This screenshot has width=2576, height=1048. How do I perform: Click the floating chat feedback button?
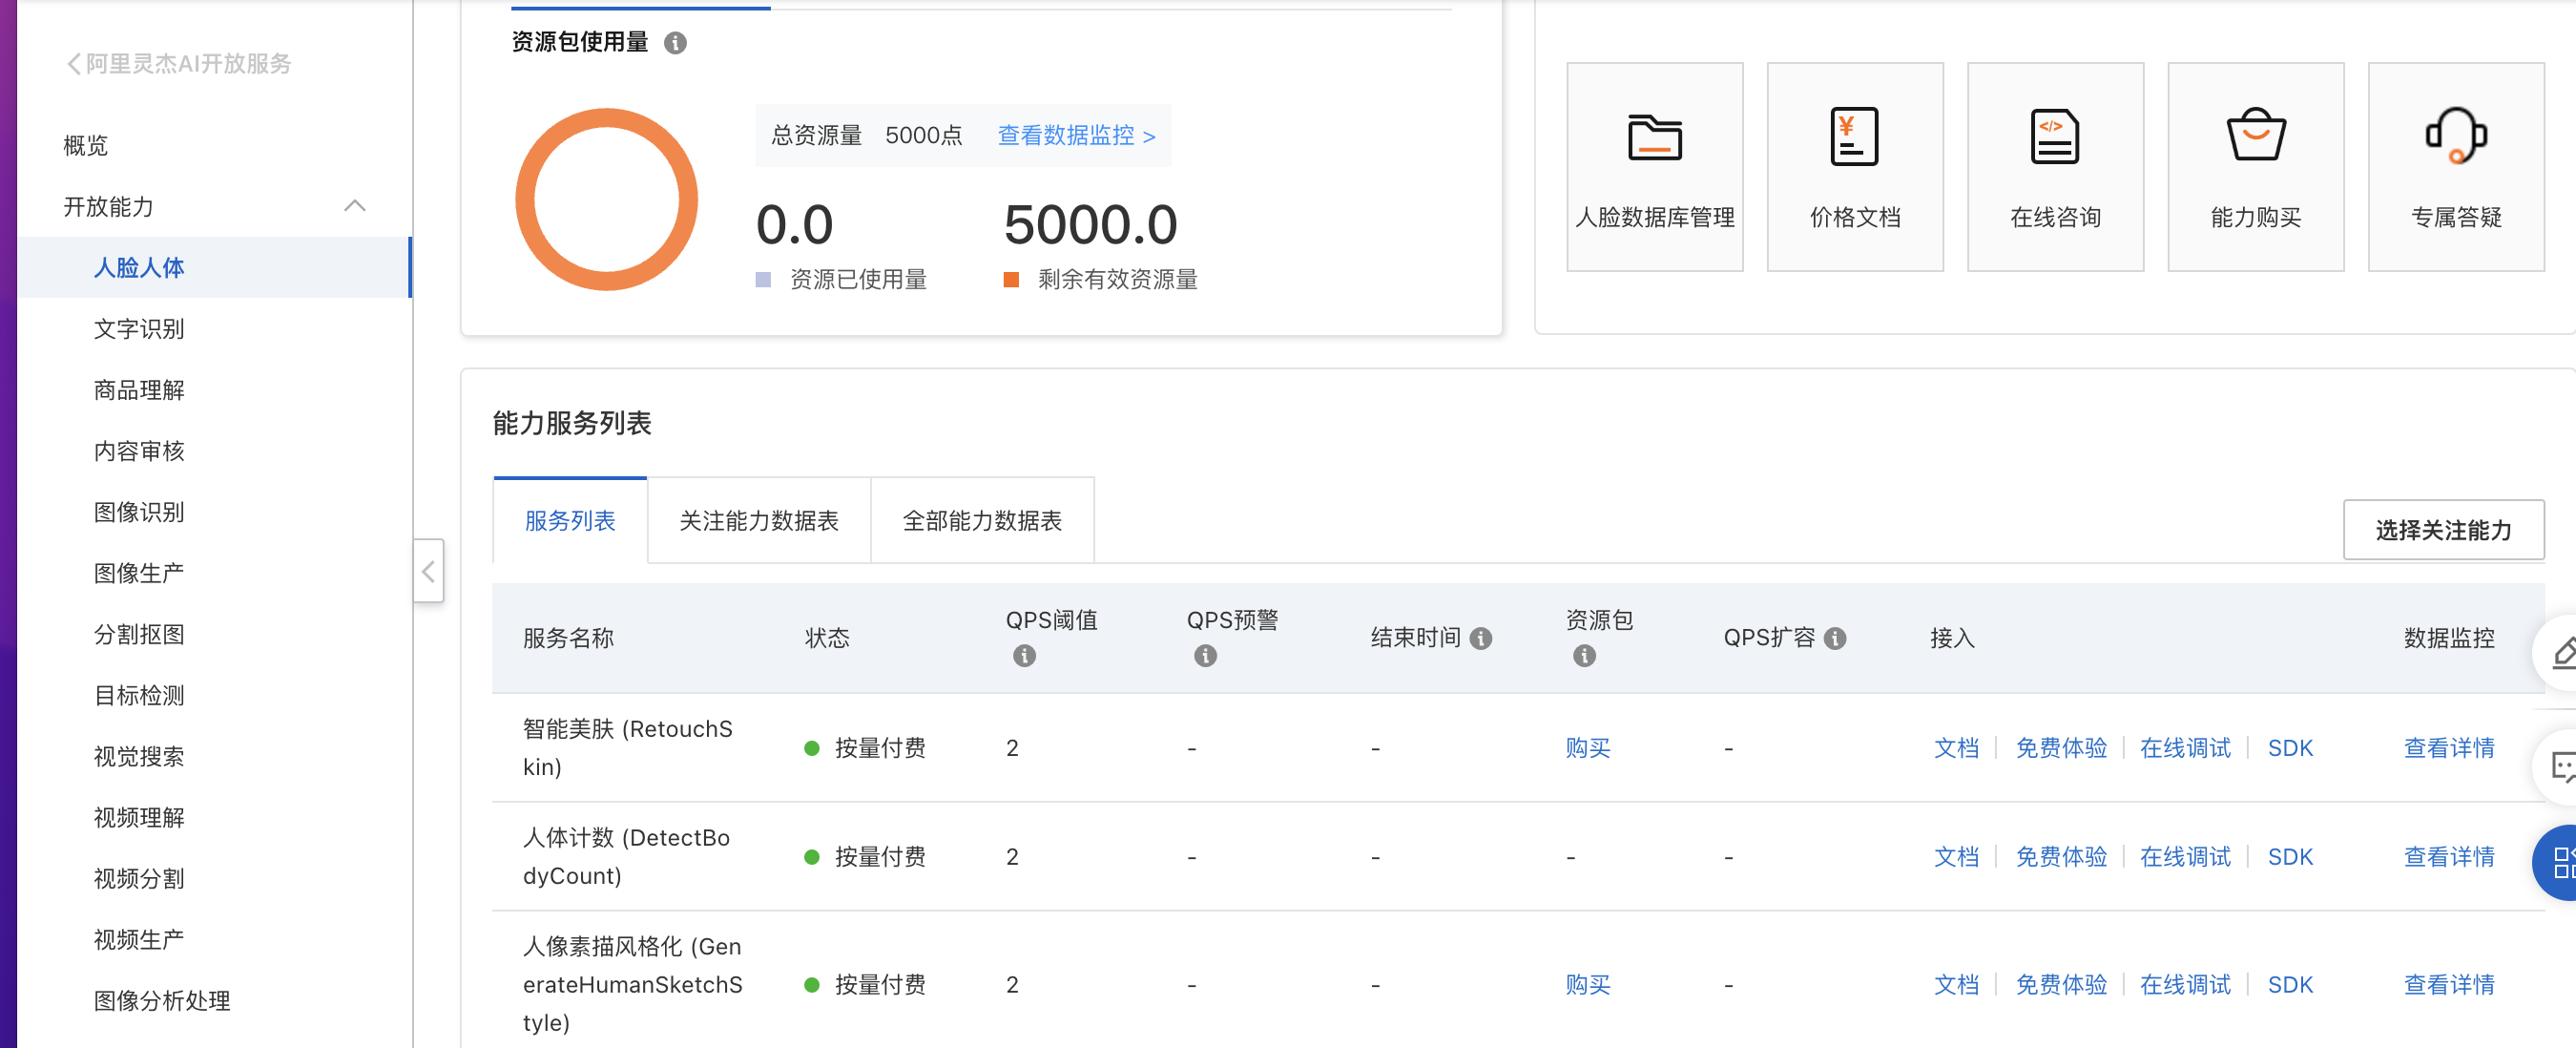[x=2557, y=767]
